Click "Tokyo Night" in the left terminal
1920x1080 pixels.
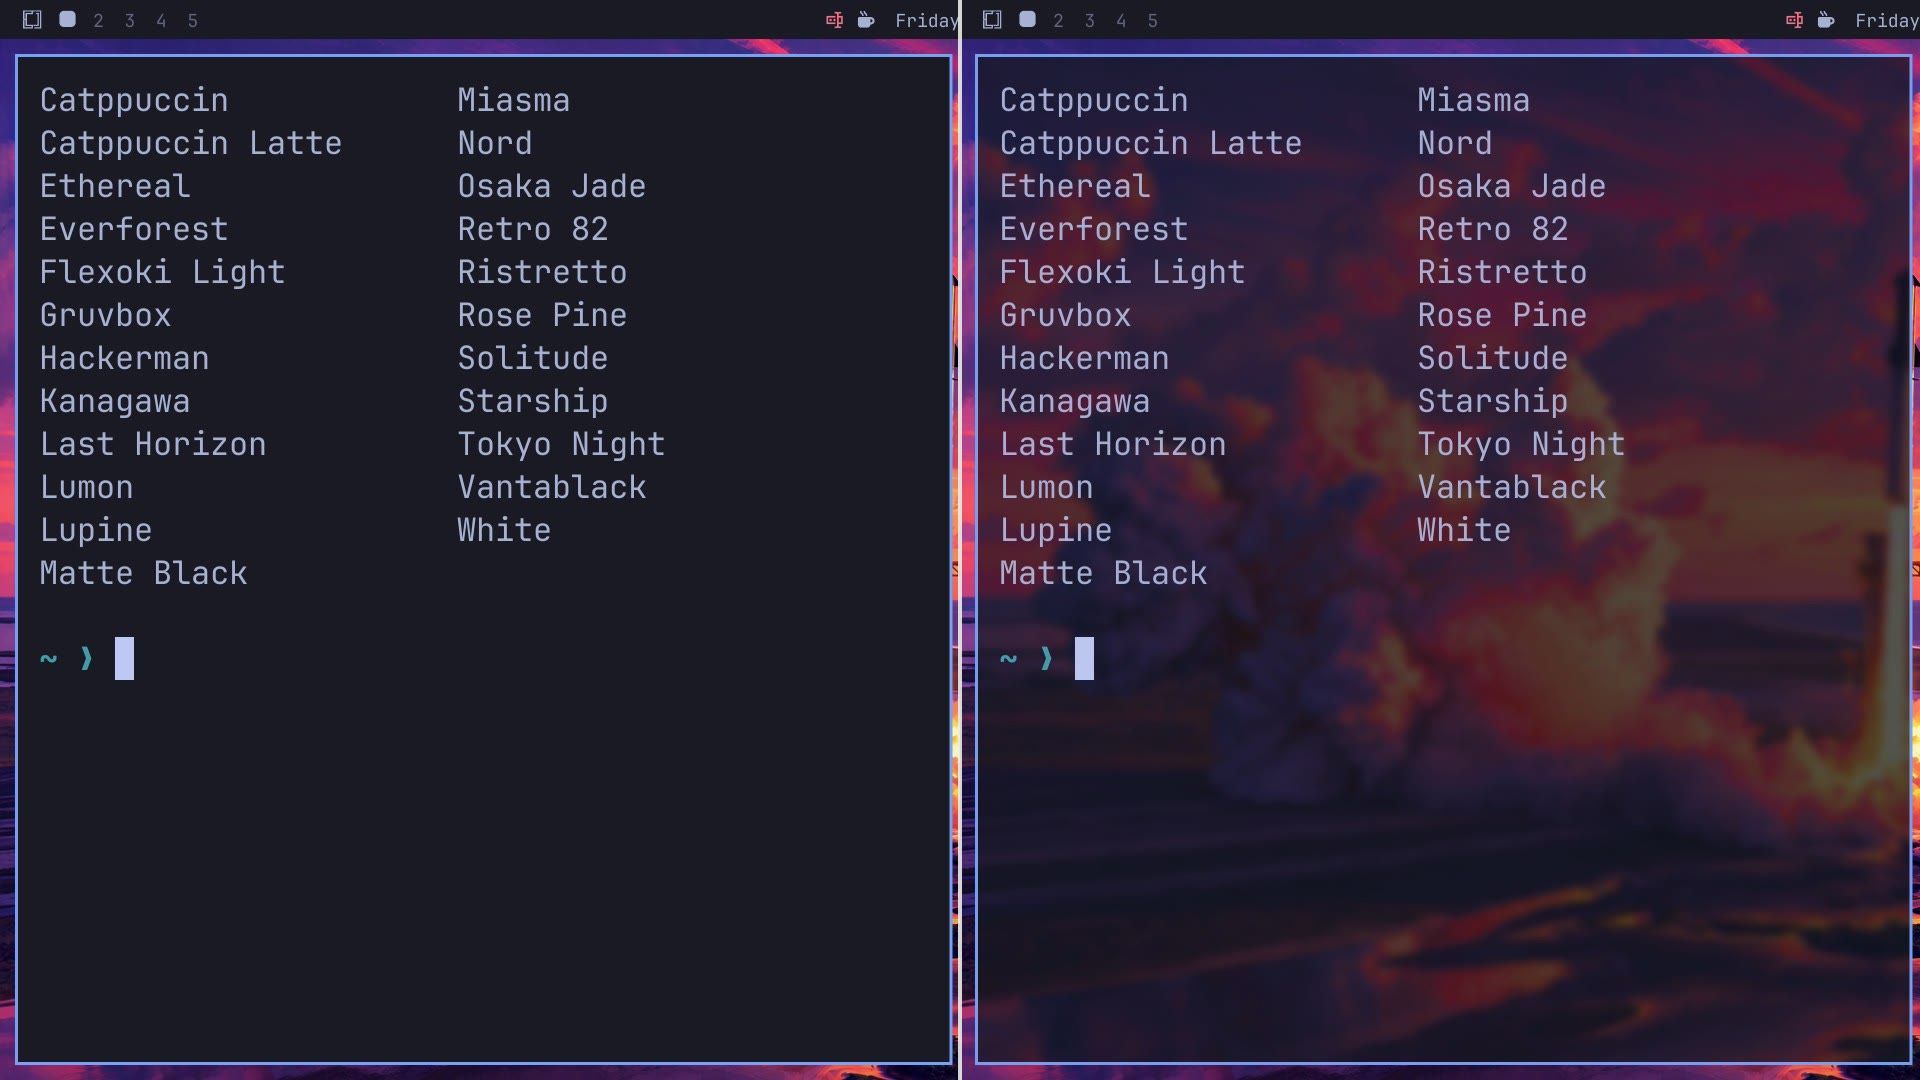[x=561, y=444]
